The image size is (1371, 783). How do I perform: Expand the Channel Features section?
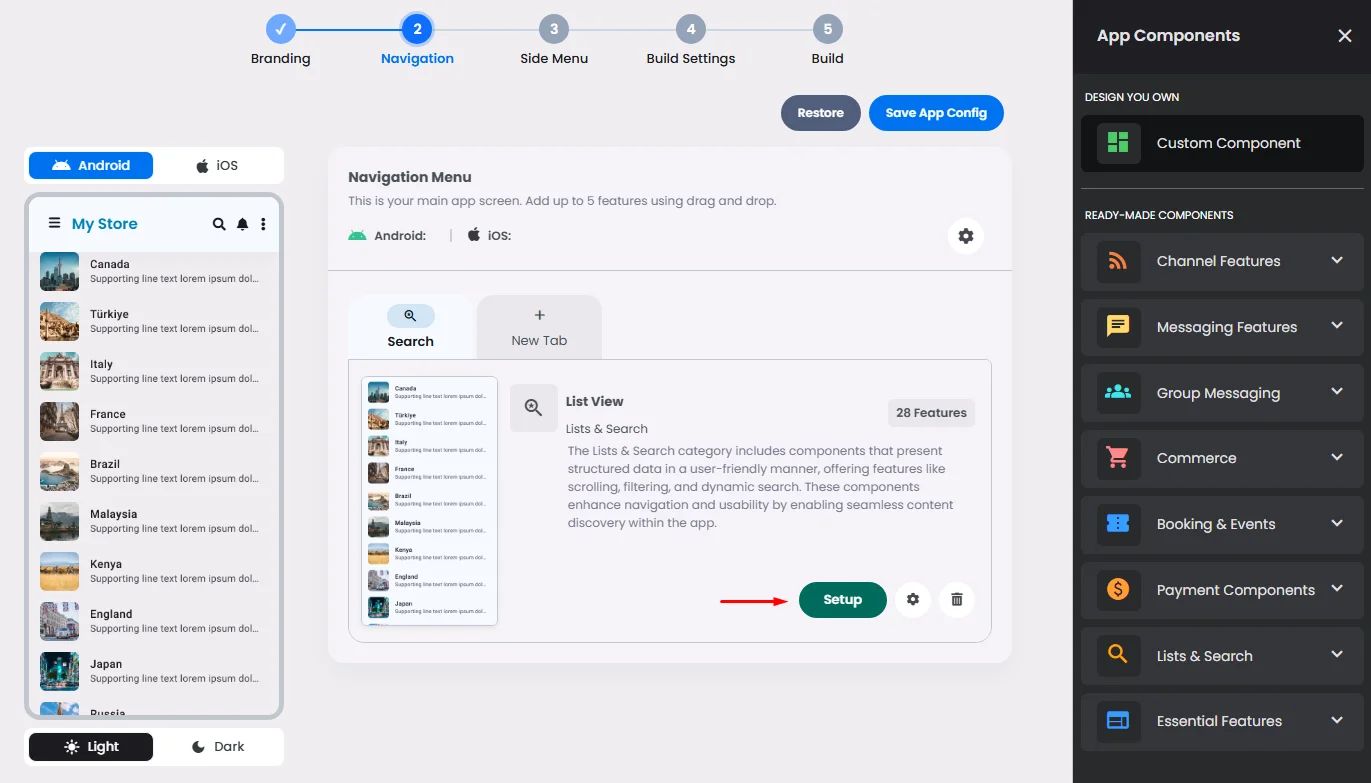1222,261
